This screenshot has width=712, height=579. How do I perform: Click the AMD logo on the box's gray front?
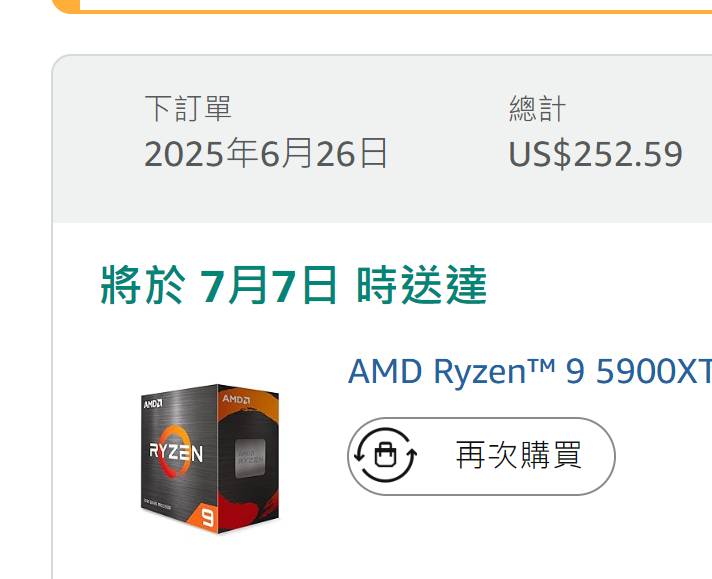tap(153, 404)
